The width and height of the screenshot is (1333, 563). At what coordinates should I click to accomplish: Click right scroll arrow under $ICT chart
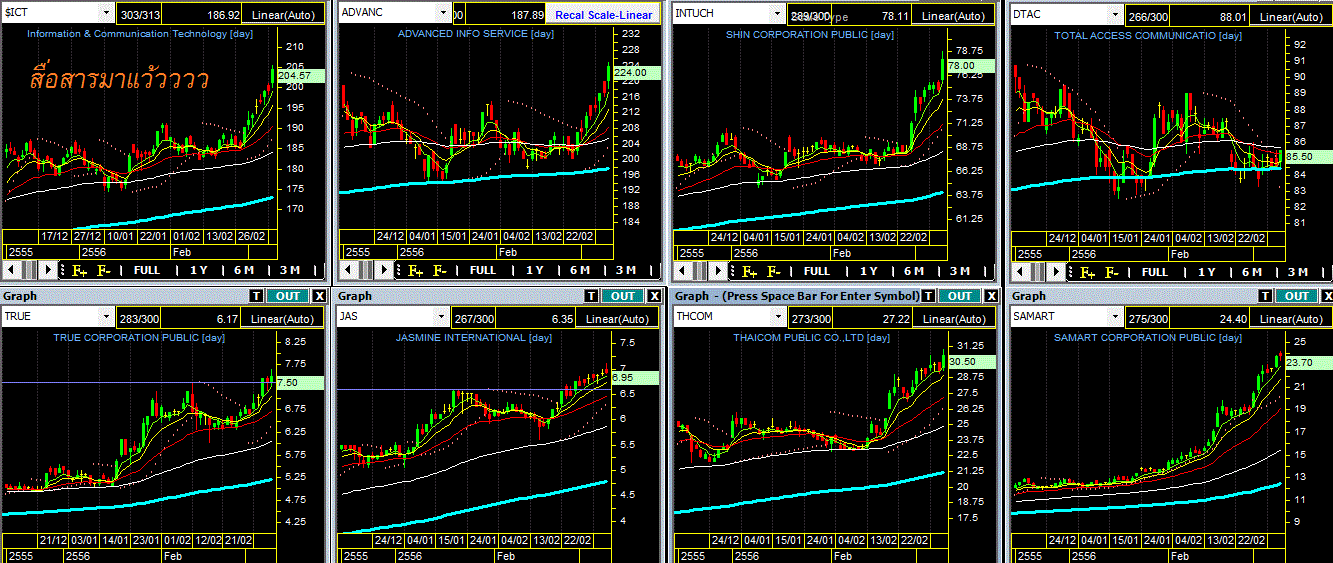point(48,270)
